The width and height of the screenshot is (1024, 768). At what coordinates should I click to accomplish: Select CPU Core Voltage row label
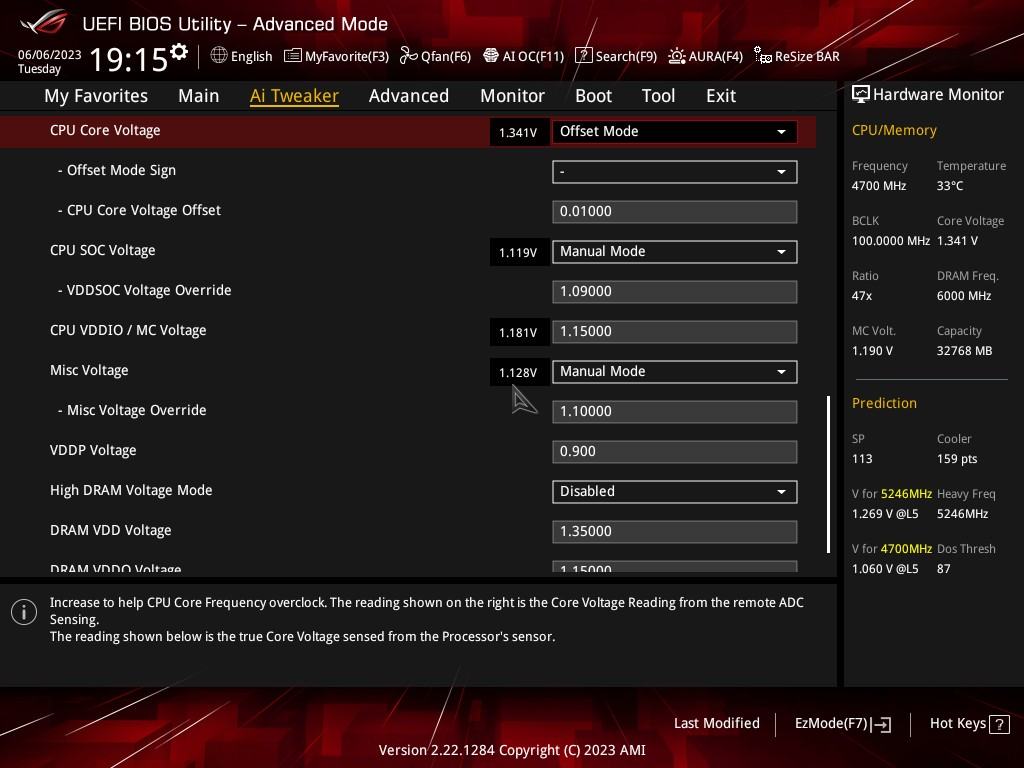pos(105,131)
